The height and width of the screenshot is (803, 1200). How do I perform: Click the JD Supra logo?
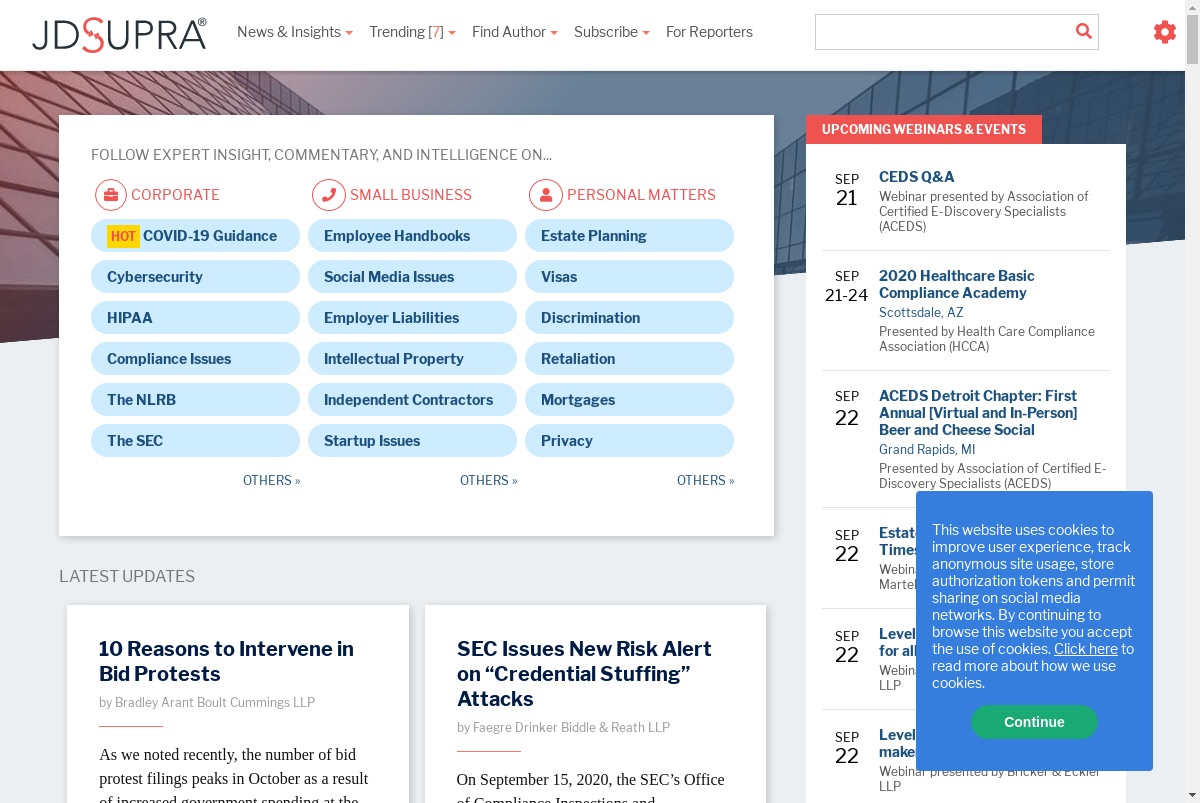(119, 34)
